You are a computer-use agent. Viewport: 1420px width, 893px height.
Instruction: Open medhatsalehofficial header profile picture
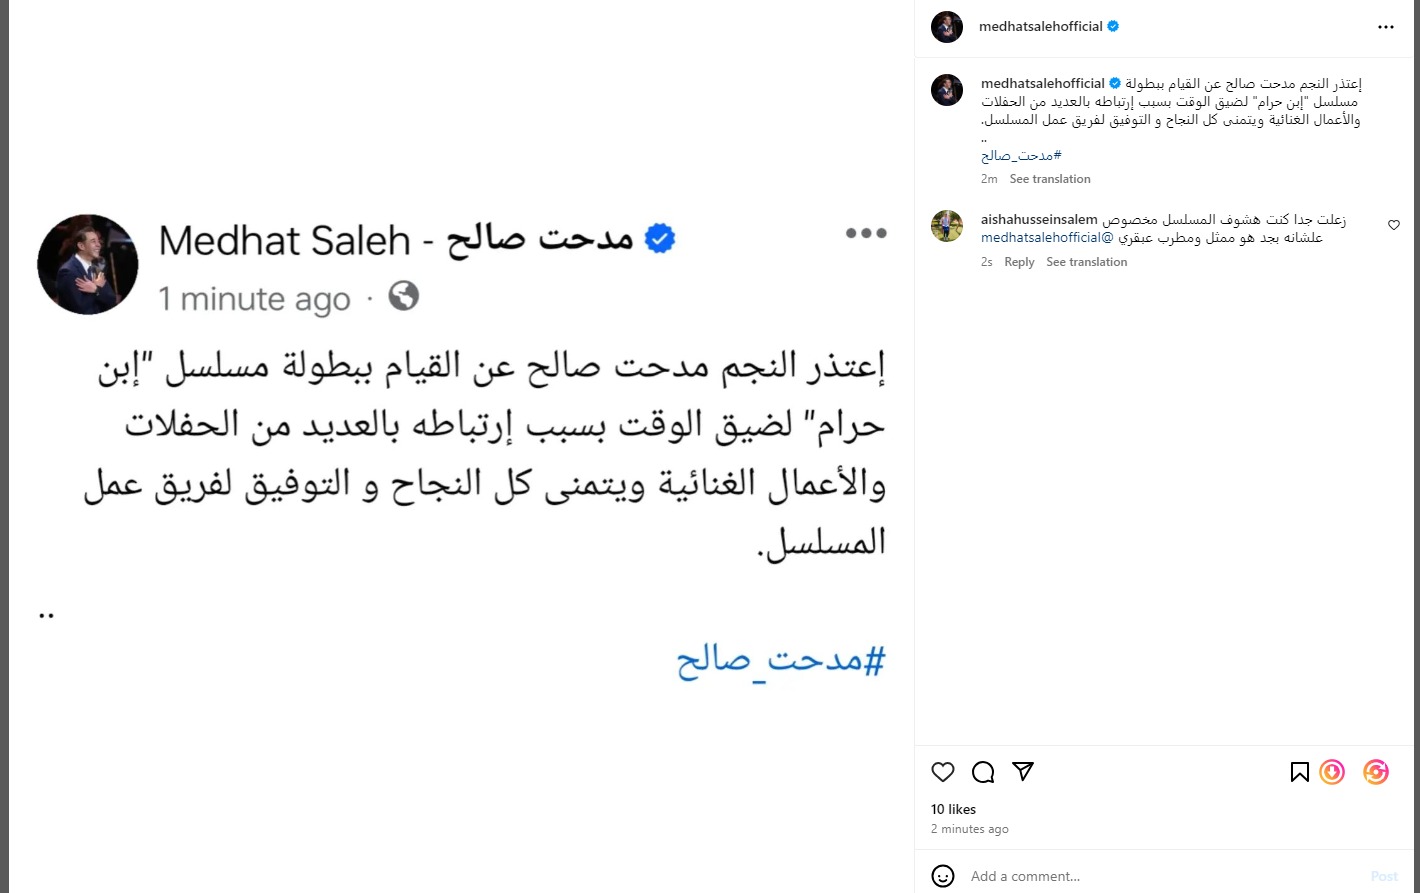click(x=946, y=27)
